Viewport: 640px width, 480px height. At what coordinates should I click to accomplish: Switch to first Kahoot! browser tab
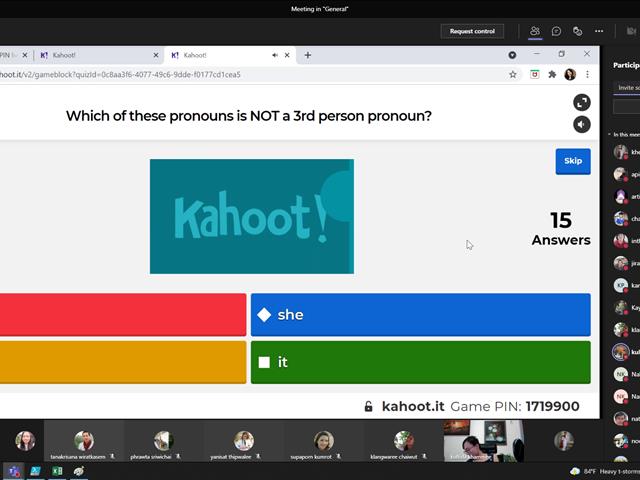pyautogui.click(x=98, y=55)
